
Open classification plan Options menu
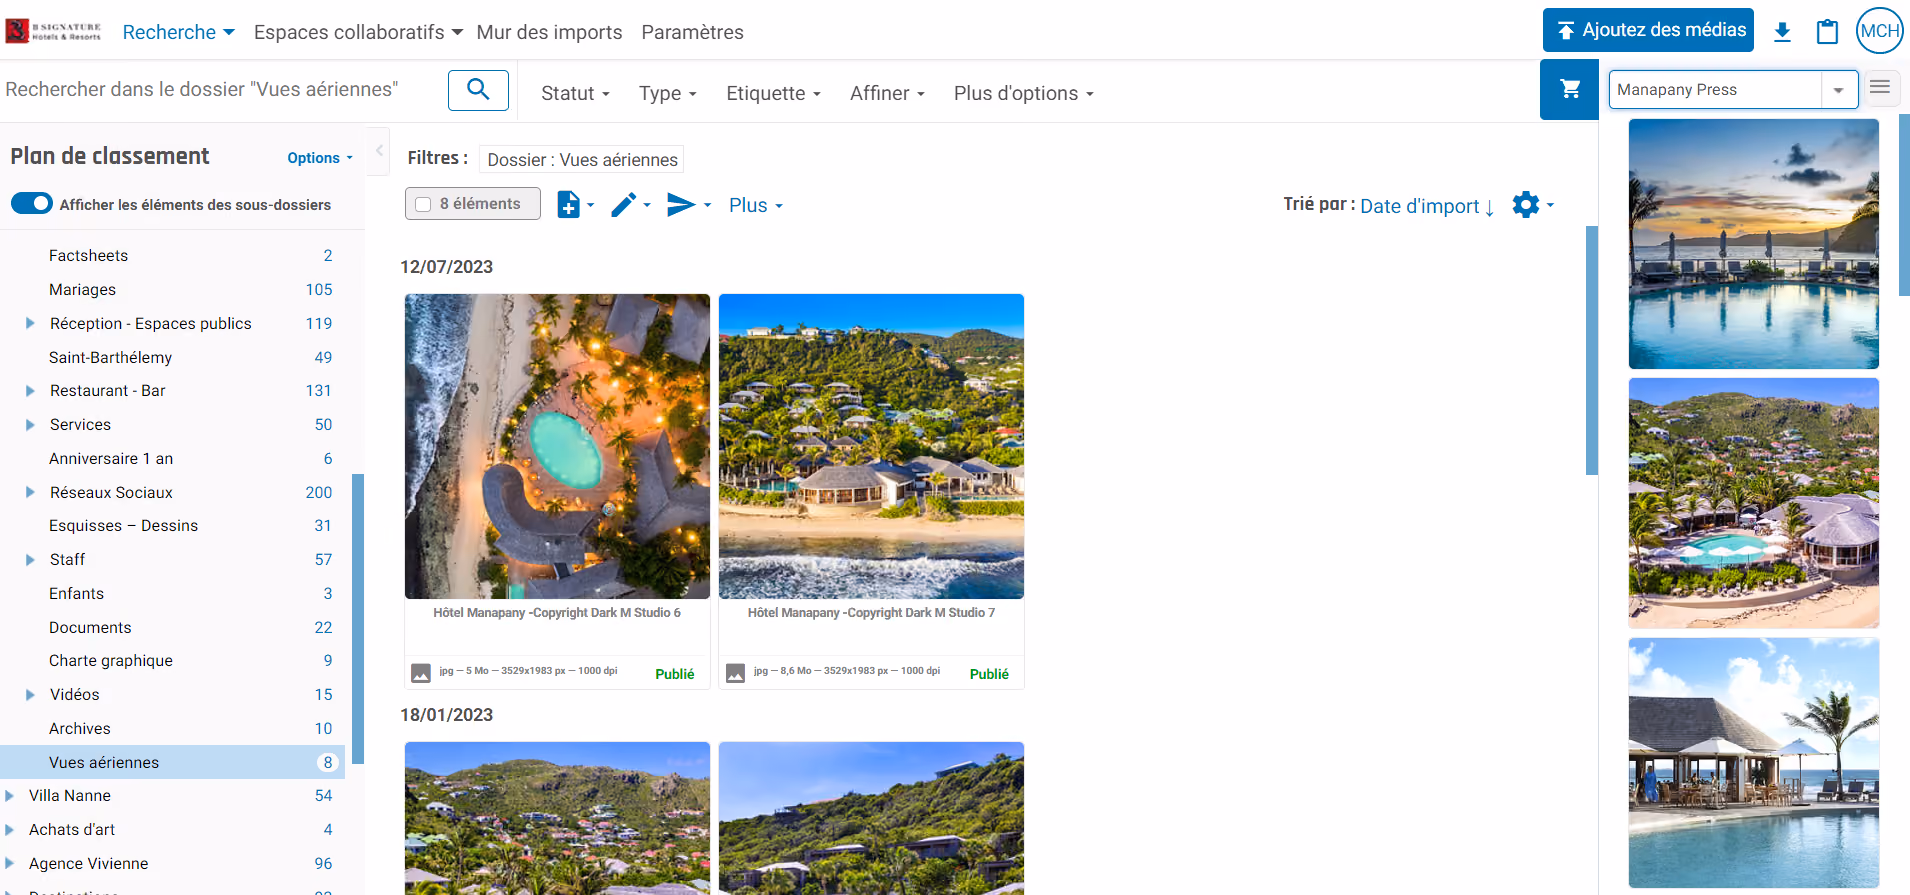tap(320, 158)
